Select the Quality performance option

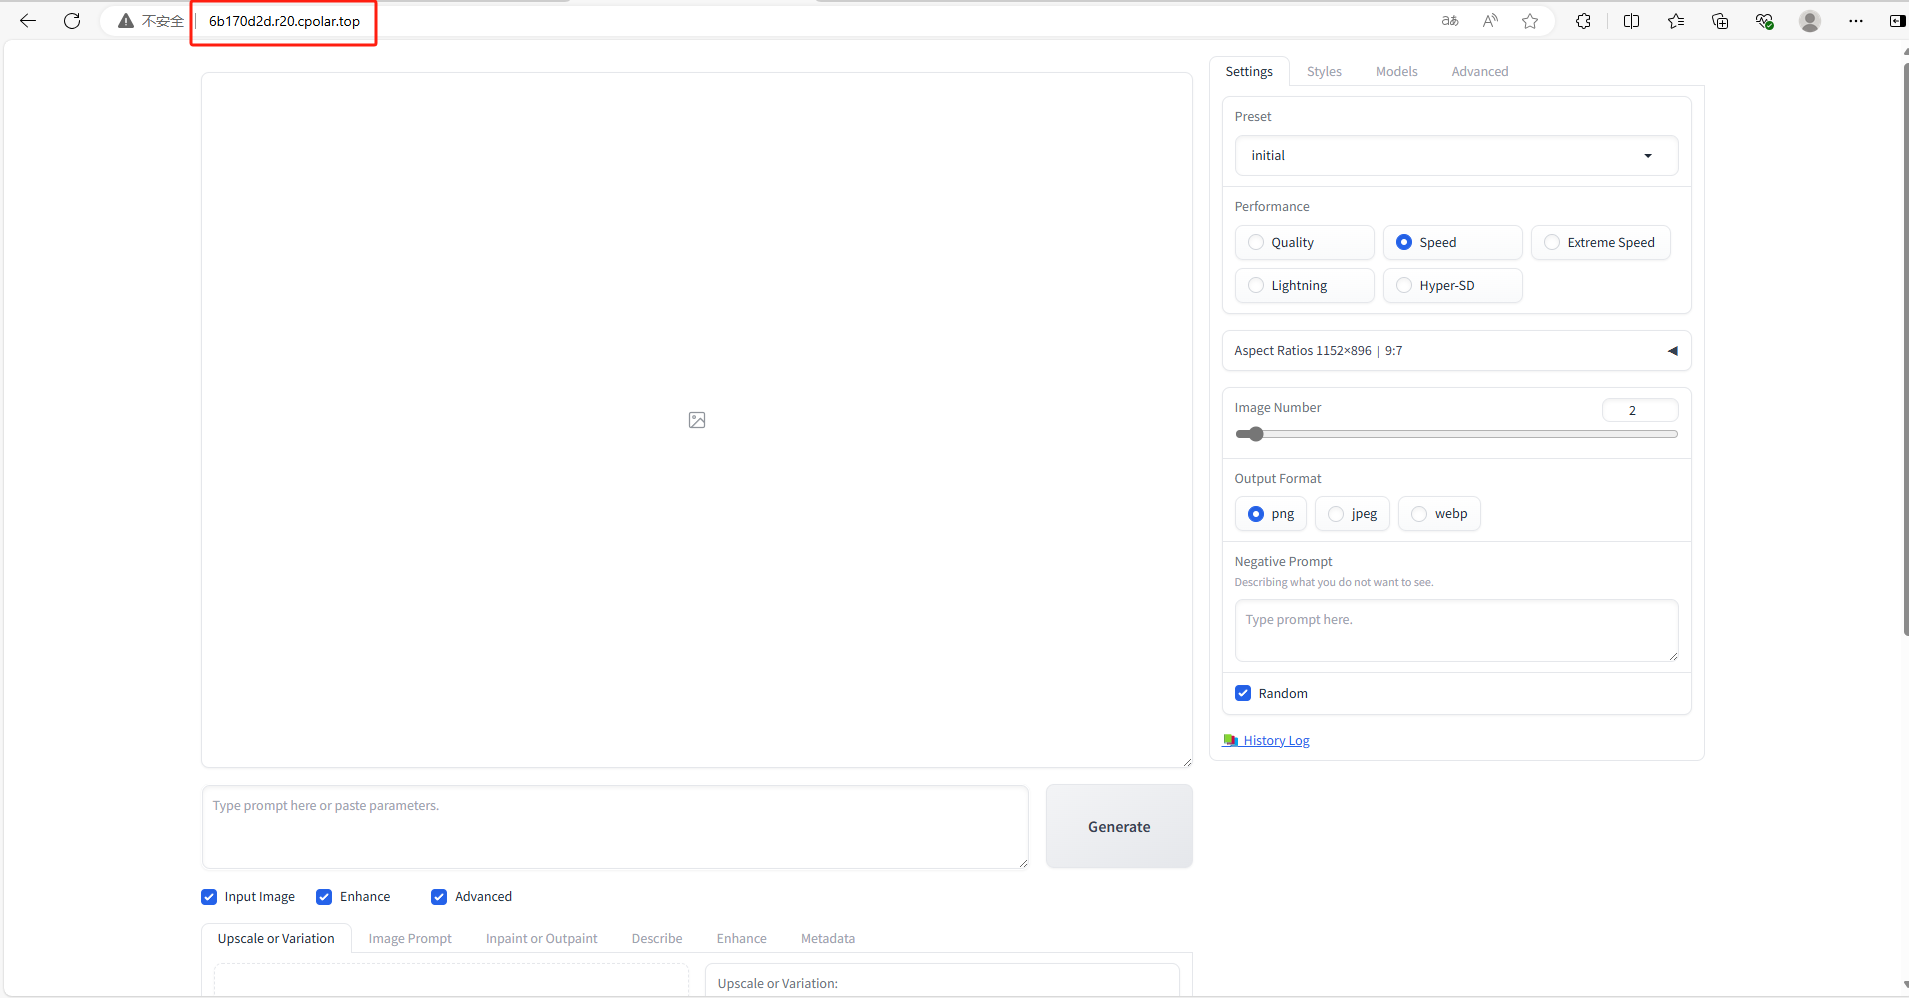pos(1257,243)
